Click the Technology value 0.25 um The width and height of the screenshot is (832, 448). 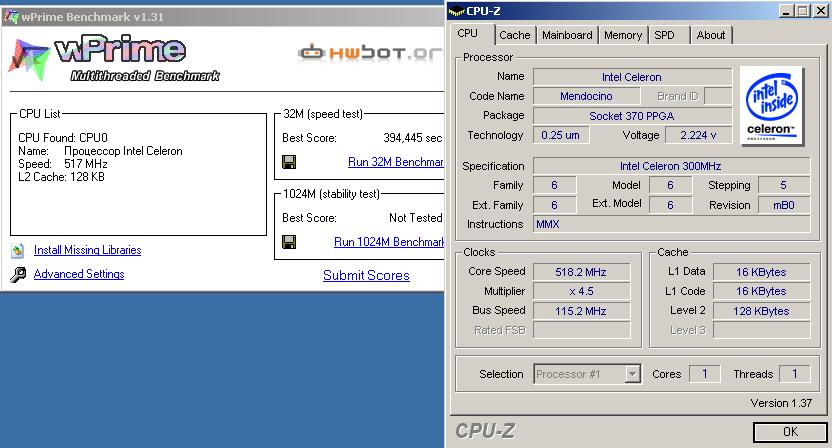[x=560, y=135]
